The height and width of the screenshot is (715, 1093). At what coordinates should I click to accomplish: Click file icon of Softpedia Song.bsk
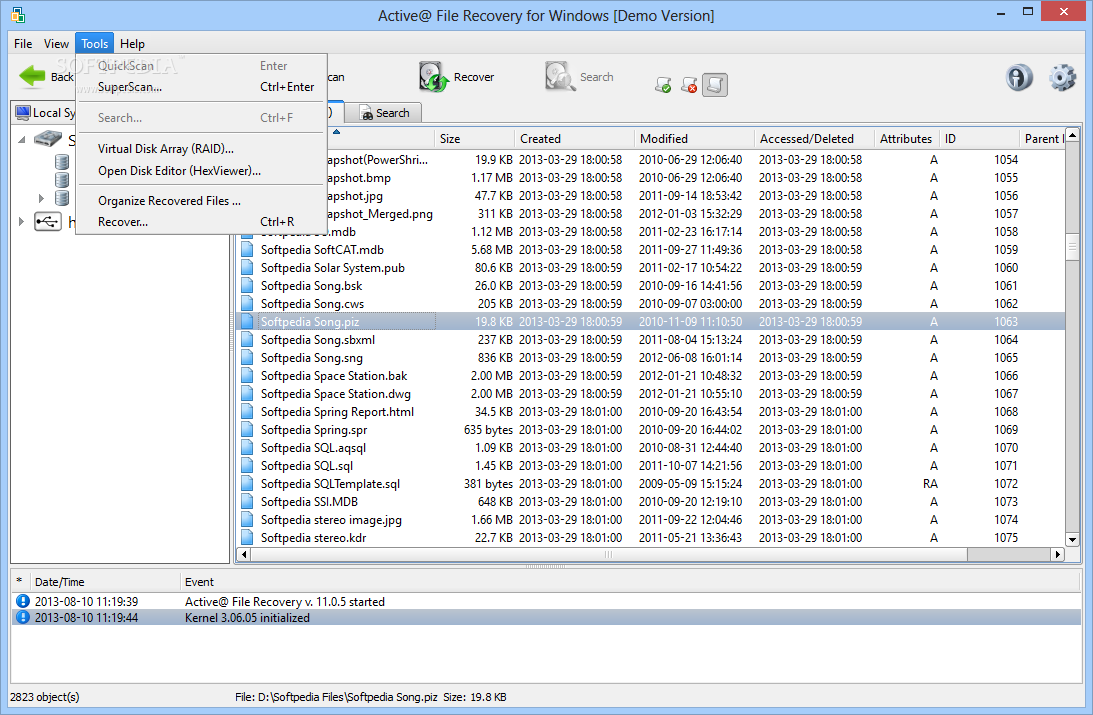click(247, 286)
